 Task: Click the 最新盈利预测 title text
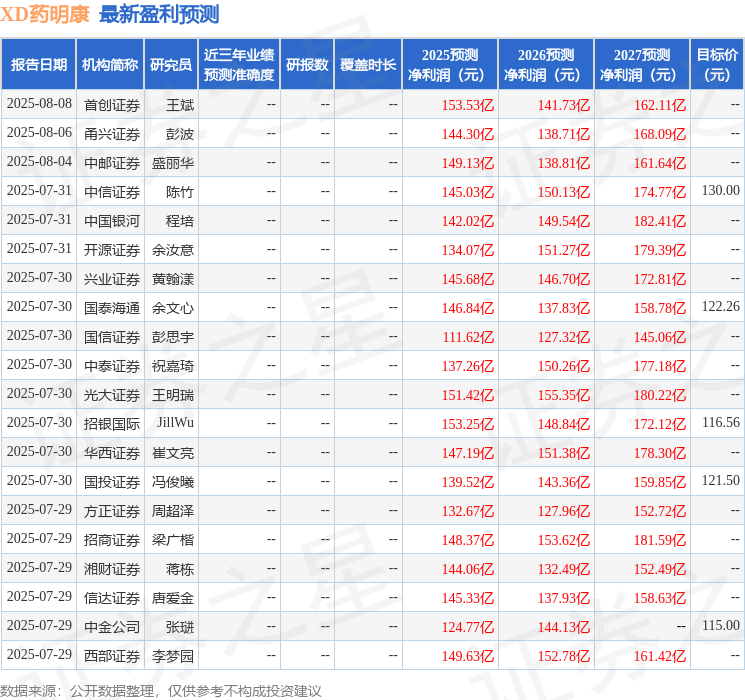click(159, 15)
